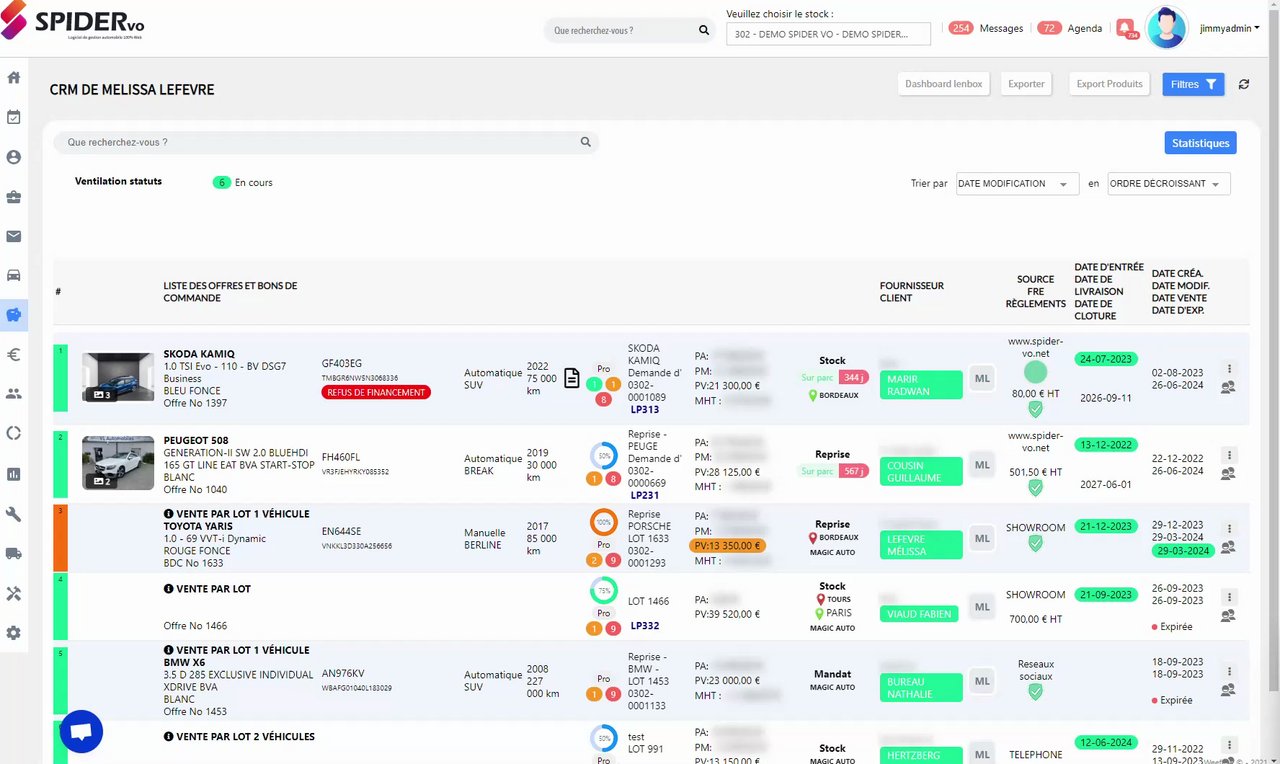Open three-dot menu on Peugeot 508 row

click(1229, 454)
